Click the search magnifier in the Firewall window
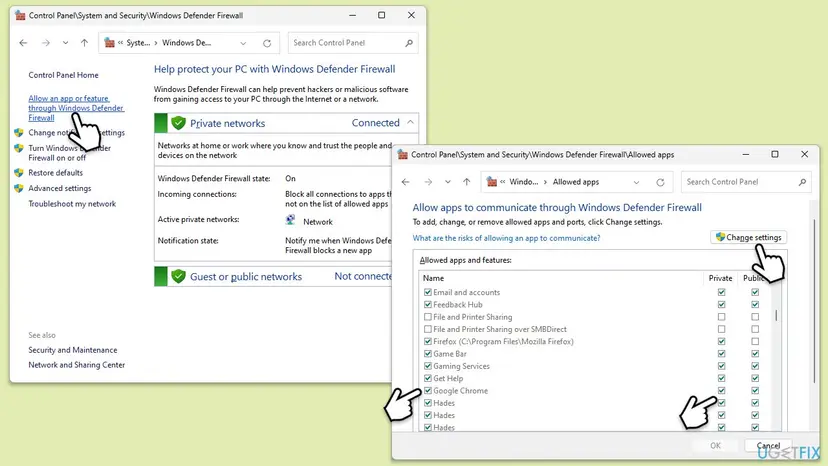828x466 pixels. coord(409,43)
